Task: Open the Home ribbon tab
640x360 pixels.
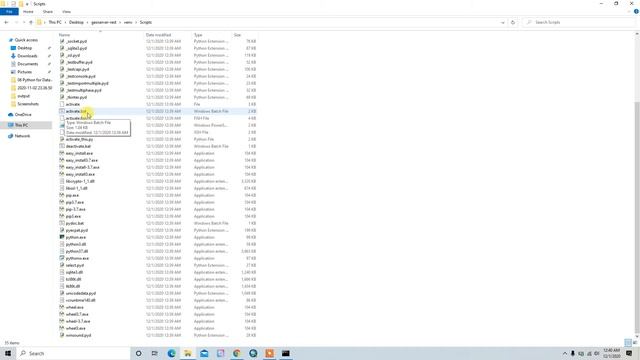Action: (x=28, y=11)
